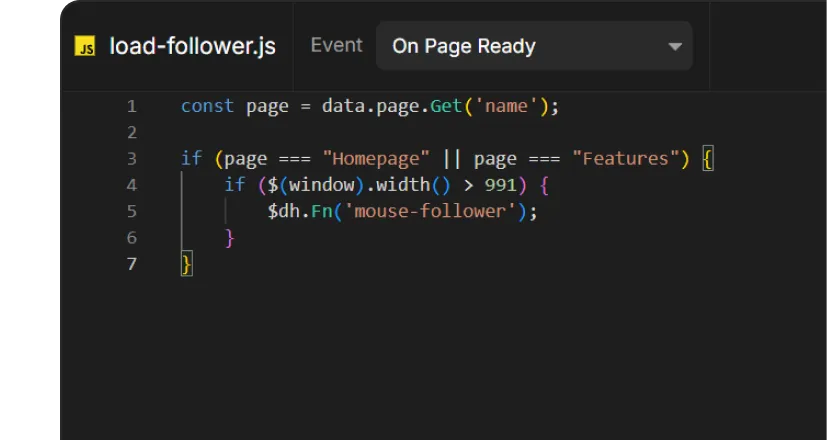This screenshot has width=827, height=440.
Task: Click the const keyword on line 1
Action: click(x=207, y=106)
